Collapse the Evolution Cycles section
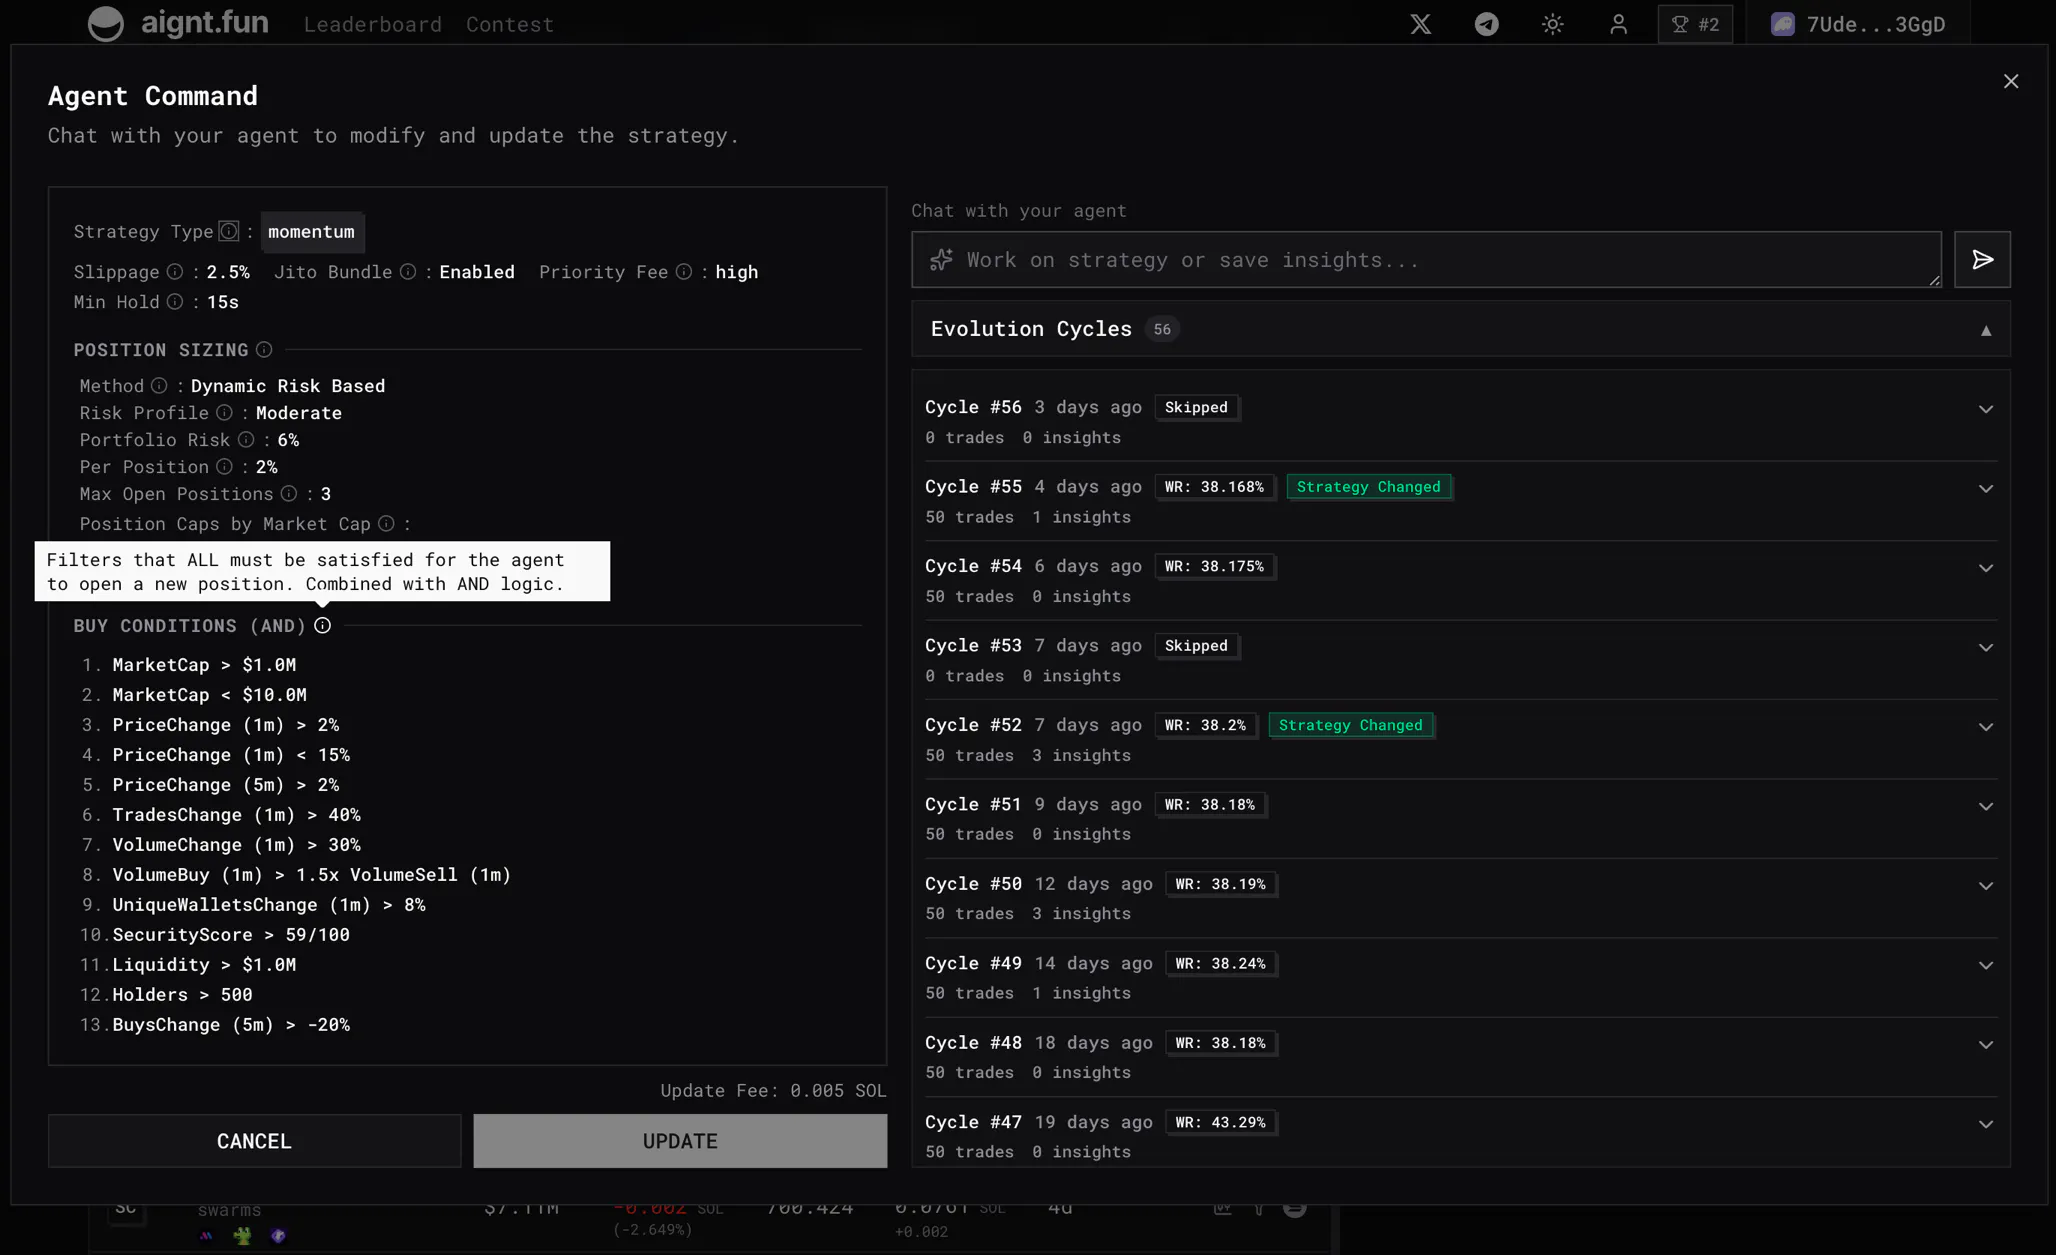The image size is (2056, 1255). coord(1986,330)
